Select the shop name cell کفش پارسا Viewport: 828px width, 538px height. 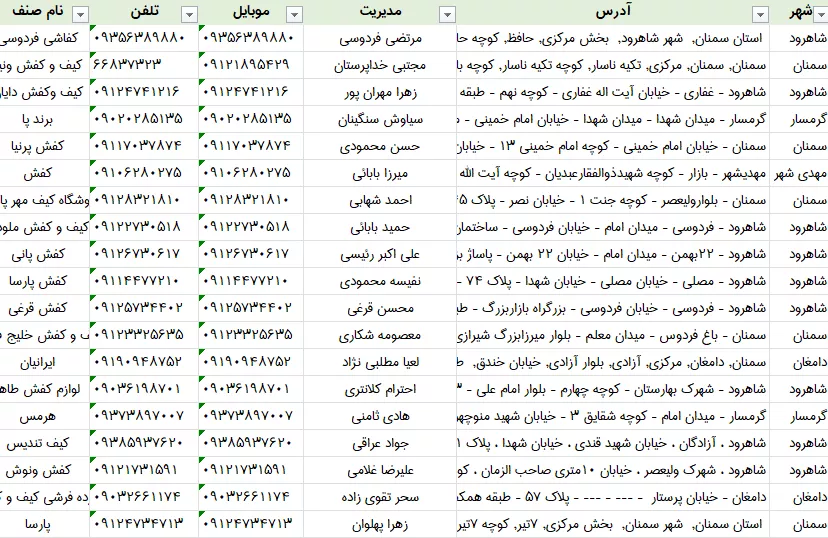coord(45,281)
